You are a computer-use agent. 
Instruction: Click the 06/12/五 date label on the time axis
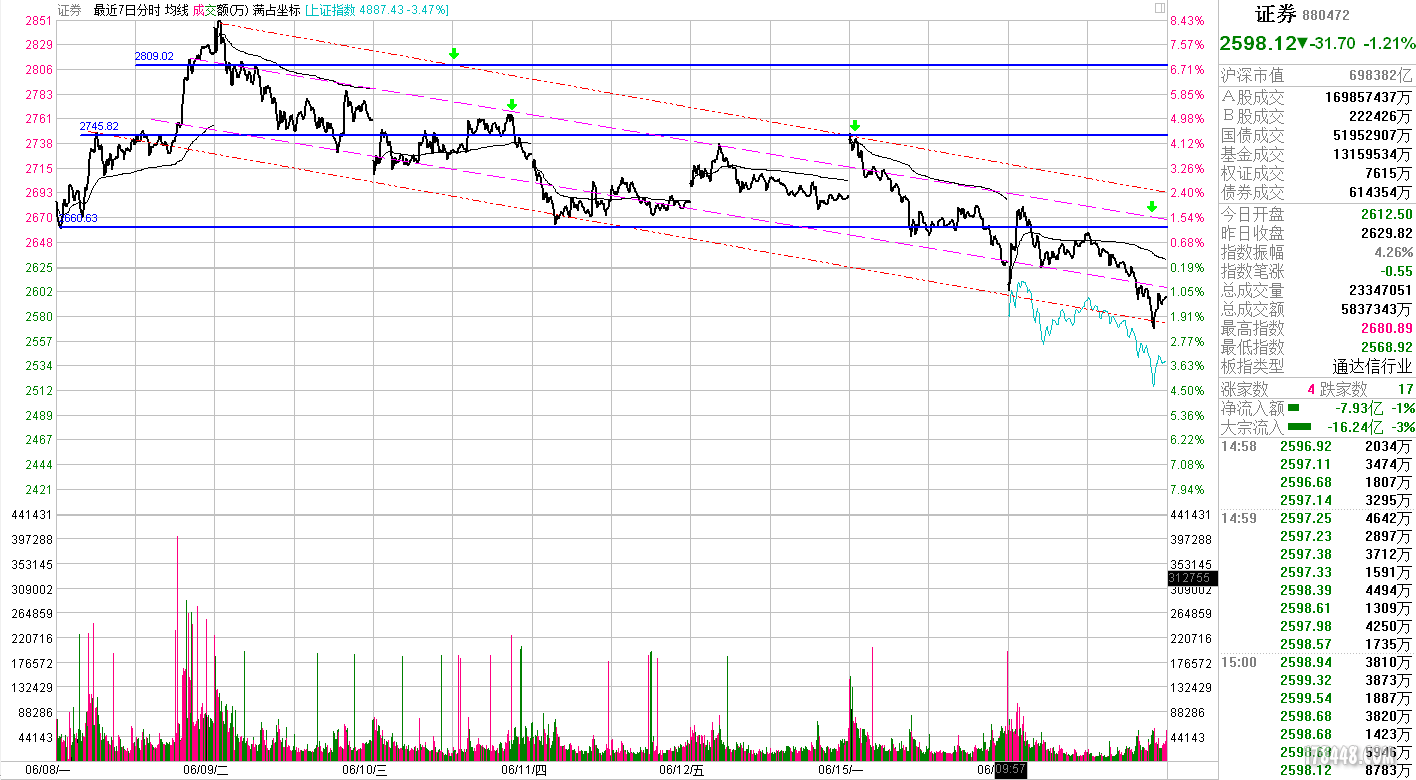pos(683,770)
